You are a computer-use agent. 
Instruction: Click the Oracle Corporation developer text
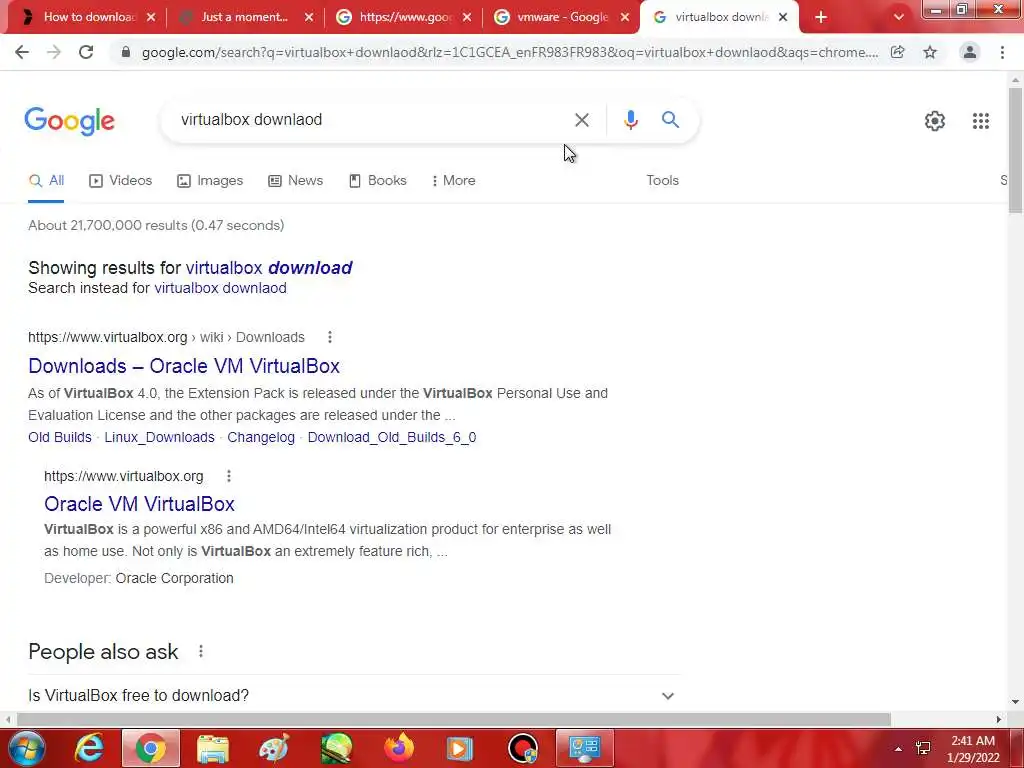(x=174, y=578)
